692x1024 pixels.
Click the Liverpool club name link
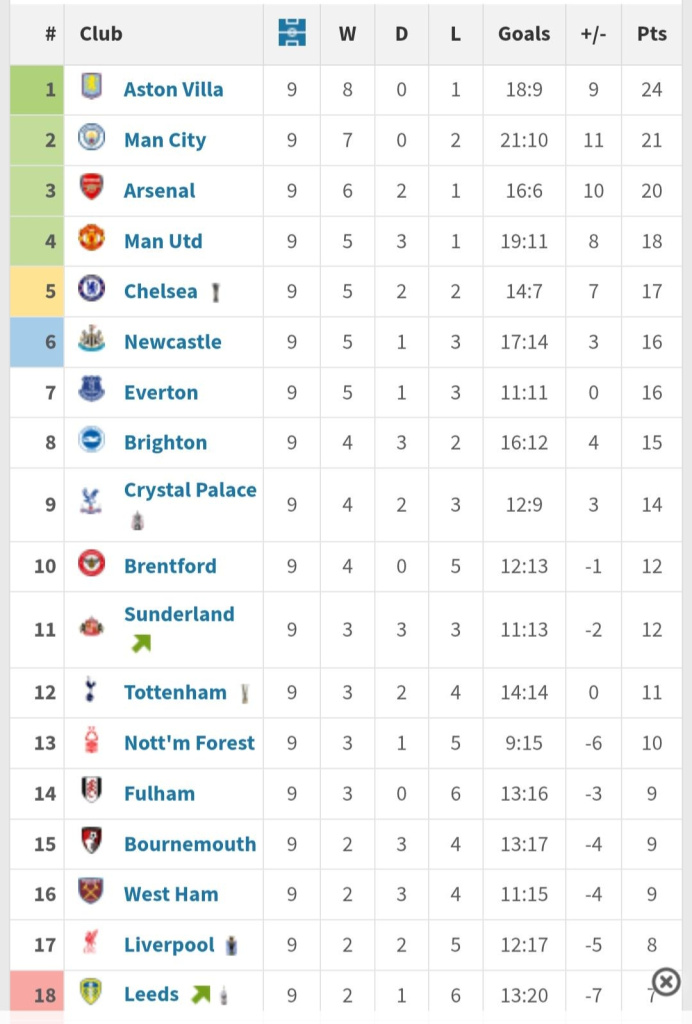point(169,944)
